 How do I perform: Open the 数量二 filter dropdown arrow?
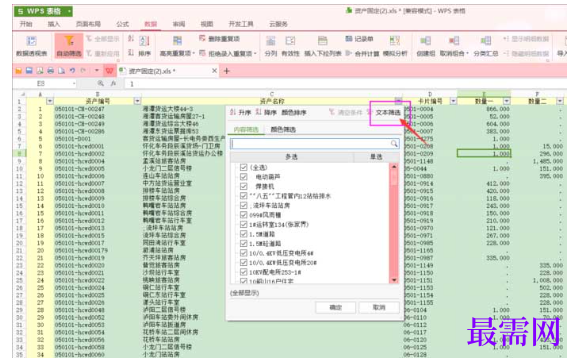pyautogui.click(x=560, y=101)
